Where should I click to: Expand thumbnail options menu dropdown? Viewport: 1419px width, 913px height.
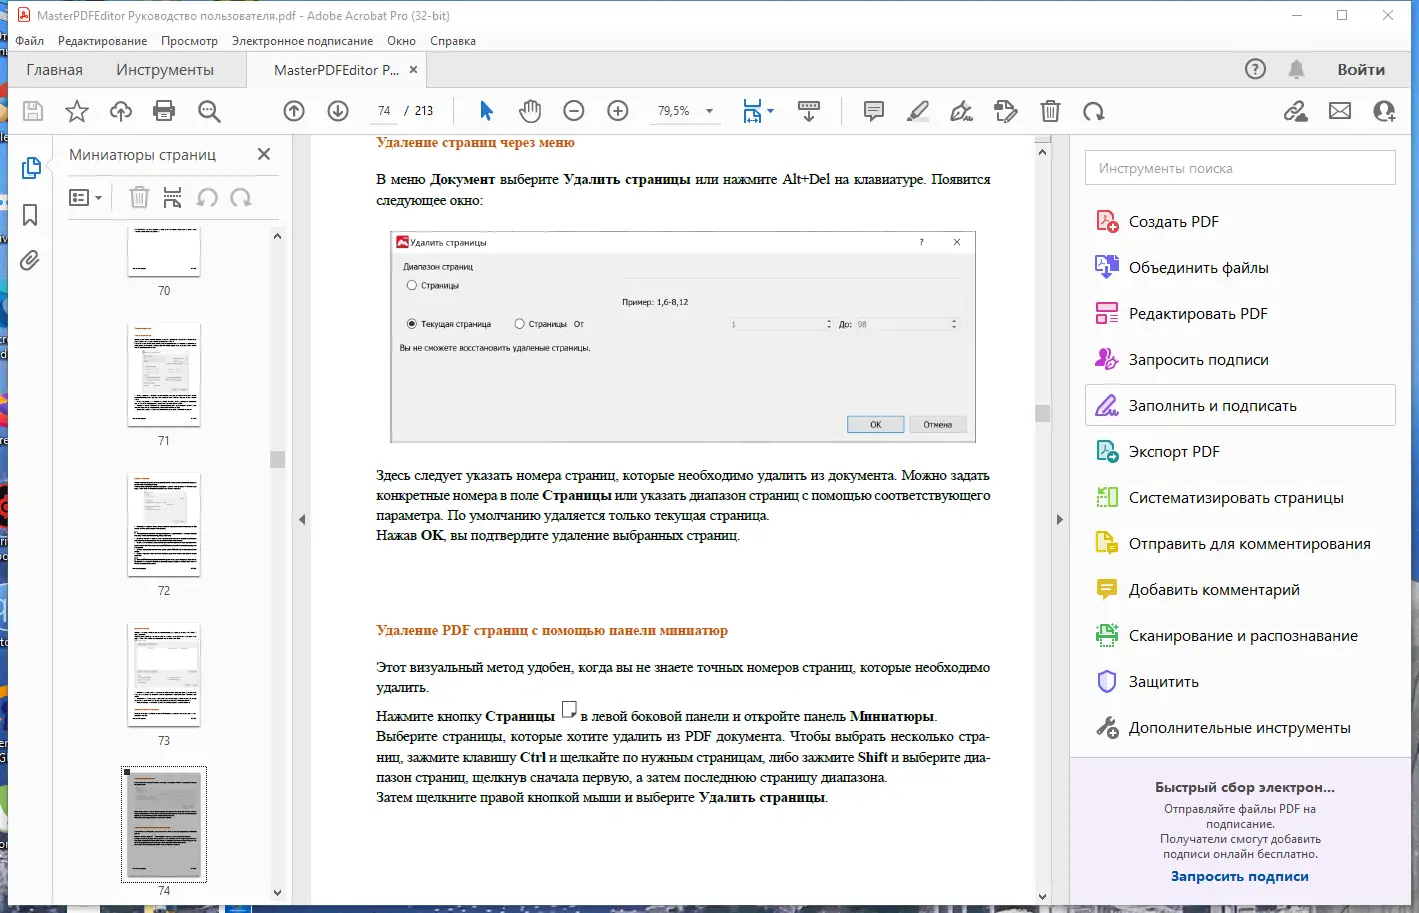[86, 198]
